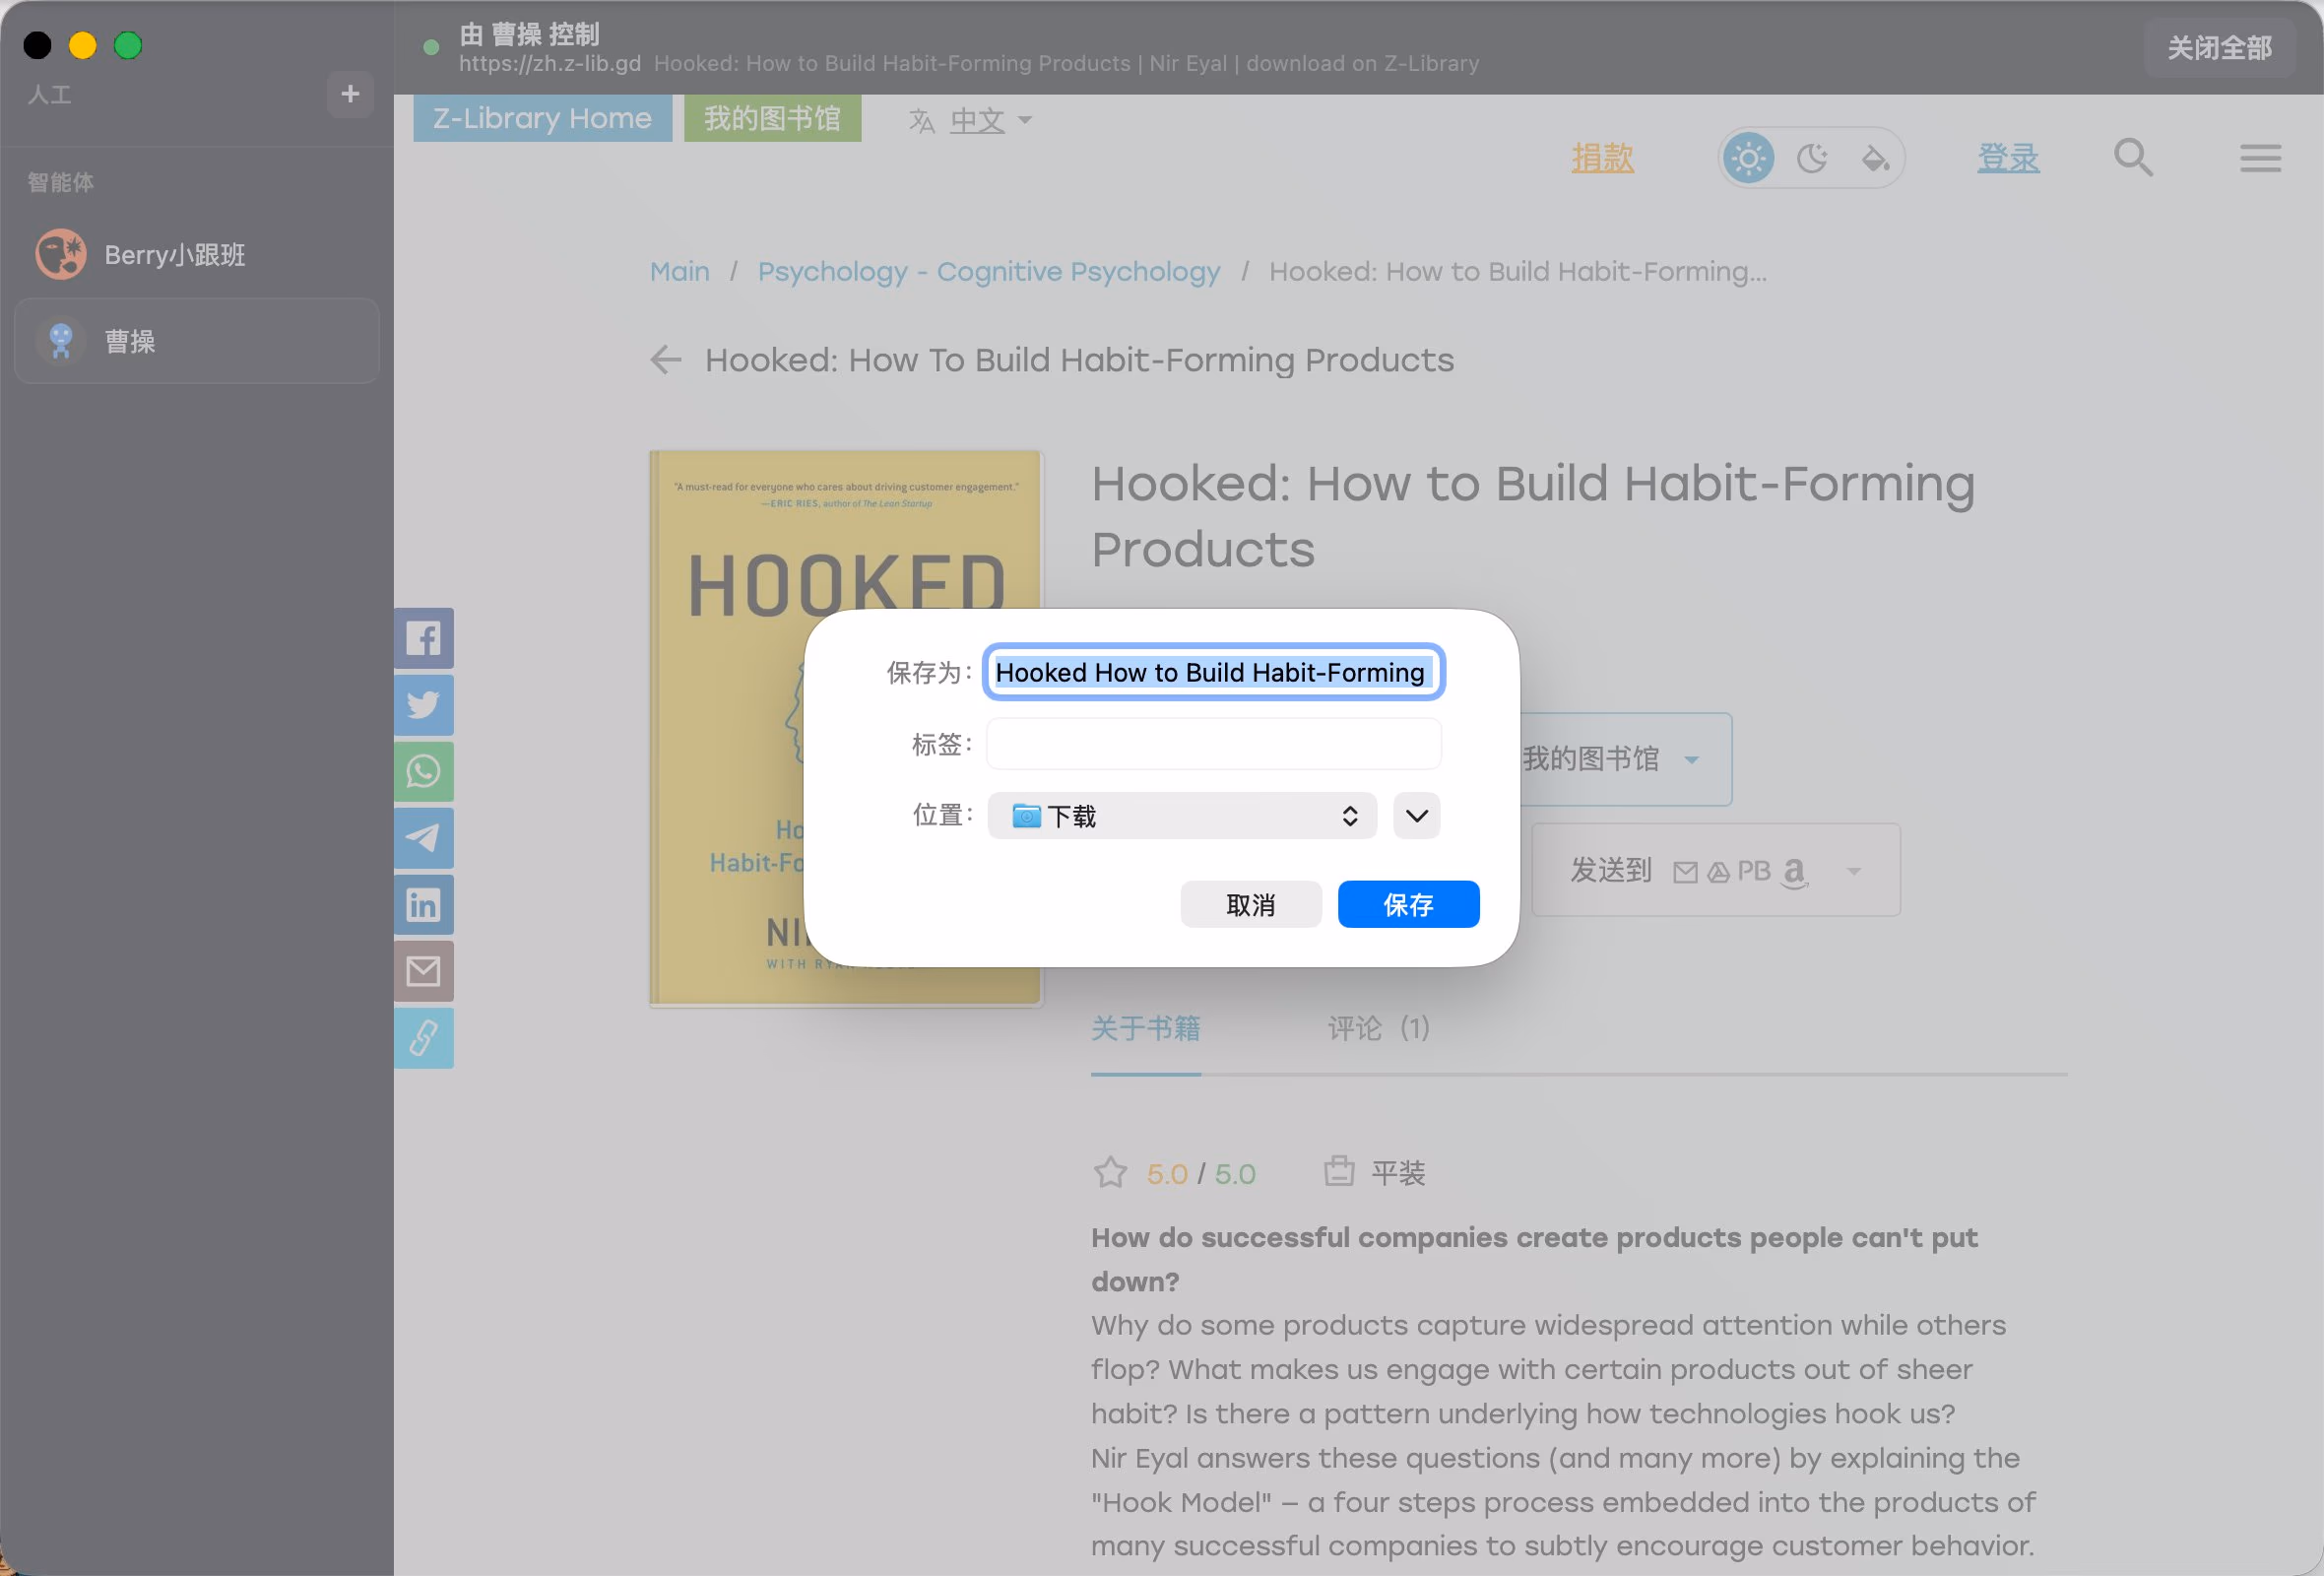Add a new agent with plus button

(x=350, y=94)
